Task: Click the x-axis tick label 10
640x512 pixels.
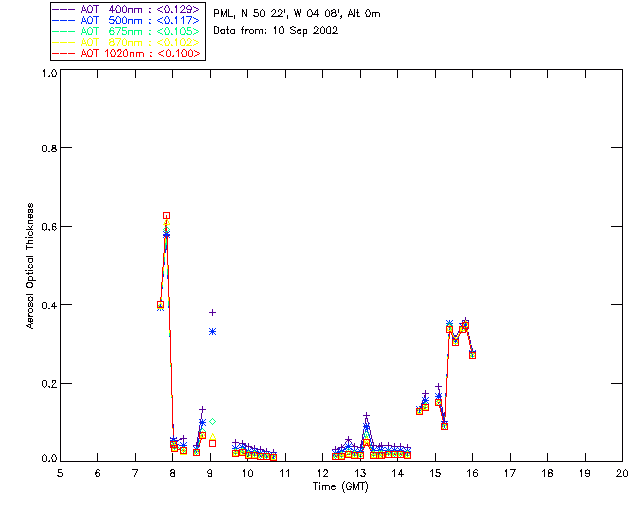Action: [247, 473]
